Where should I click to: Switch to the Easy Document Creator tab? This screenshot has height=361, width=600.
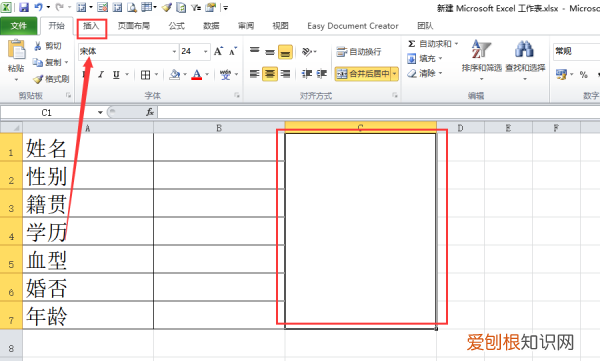pos(353,26)
